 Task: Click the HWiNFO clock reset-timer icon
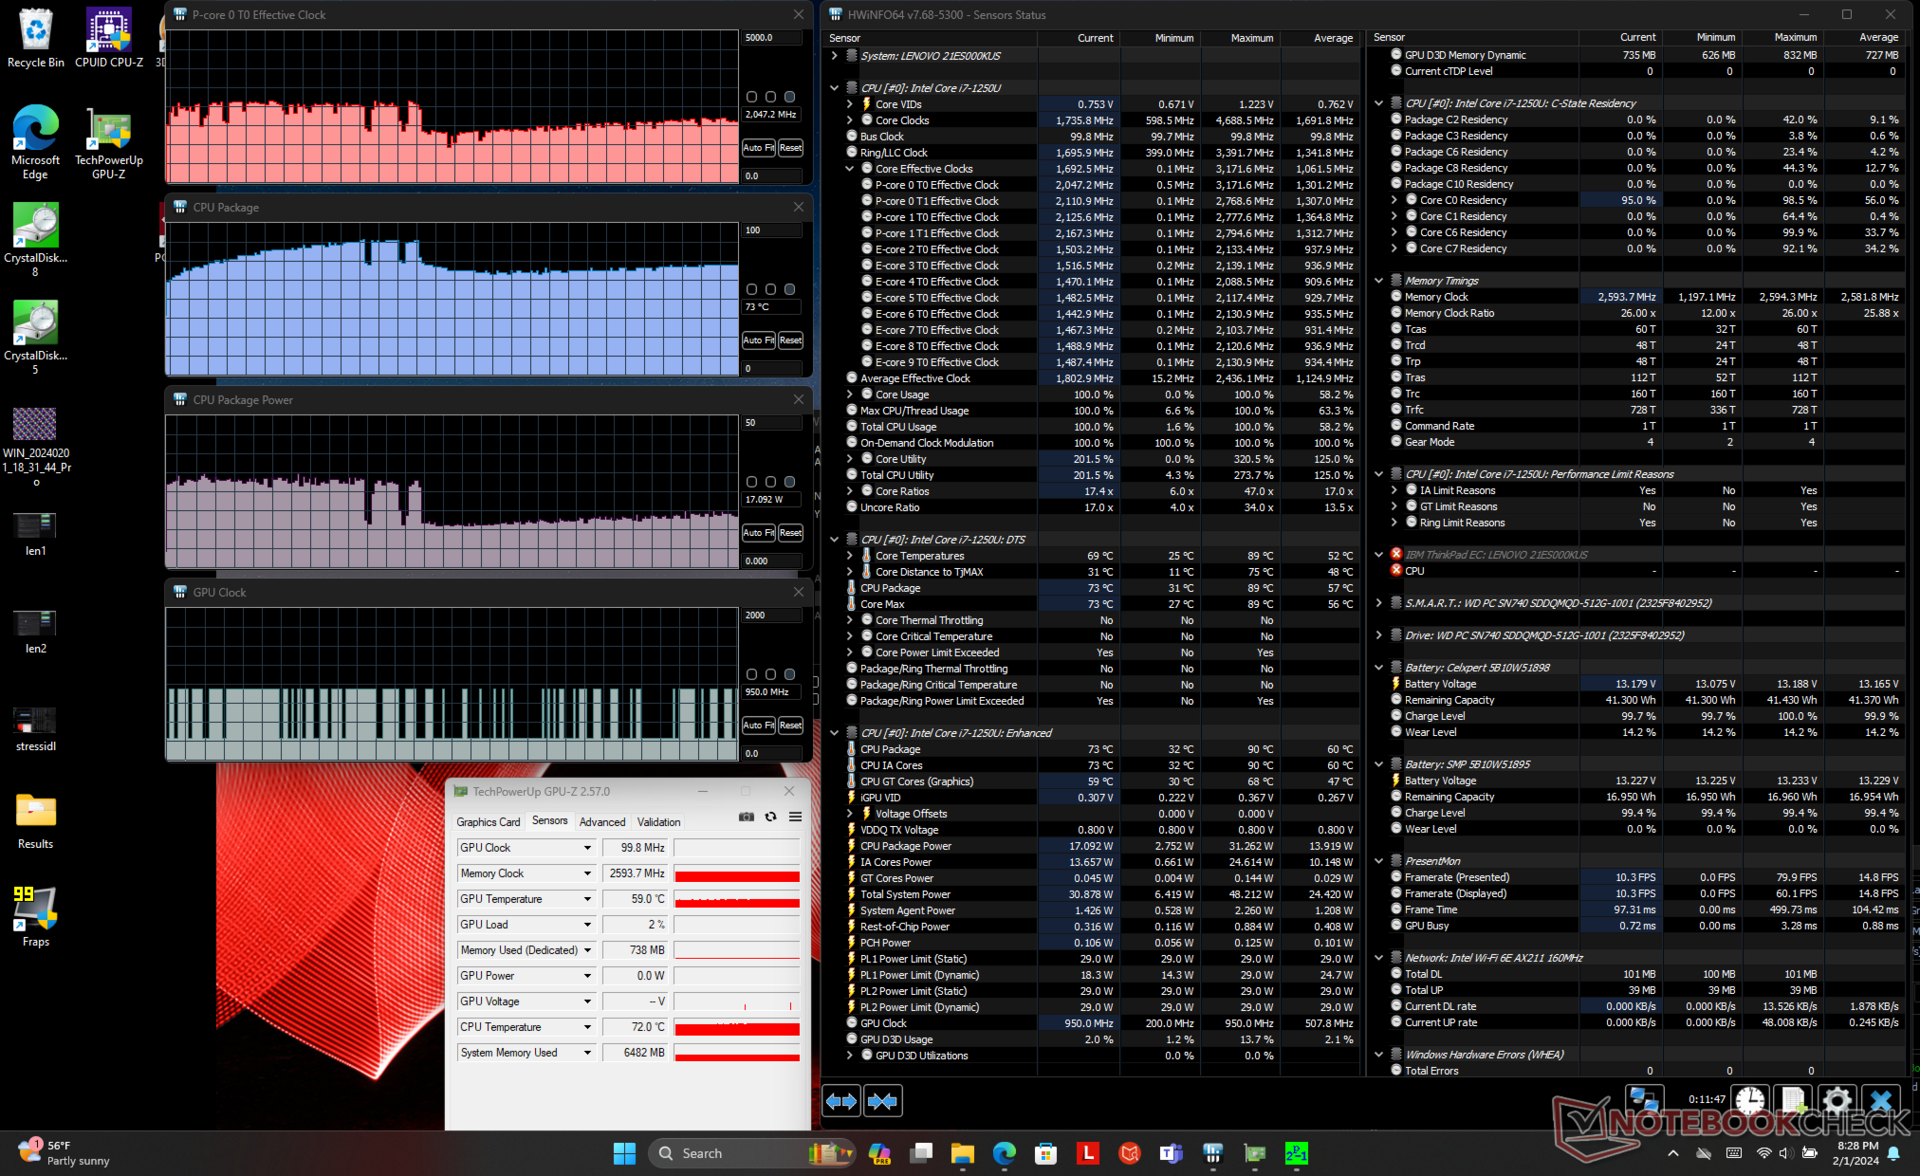(x=1749, y=1101)
